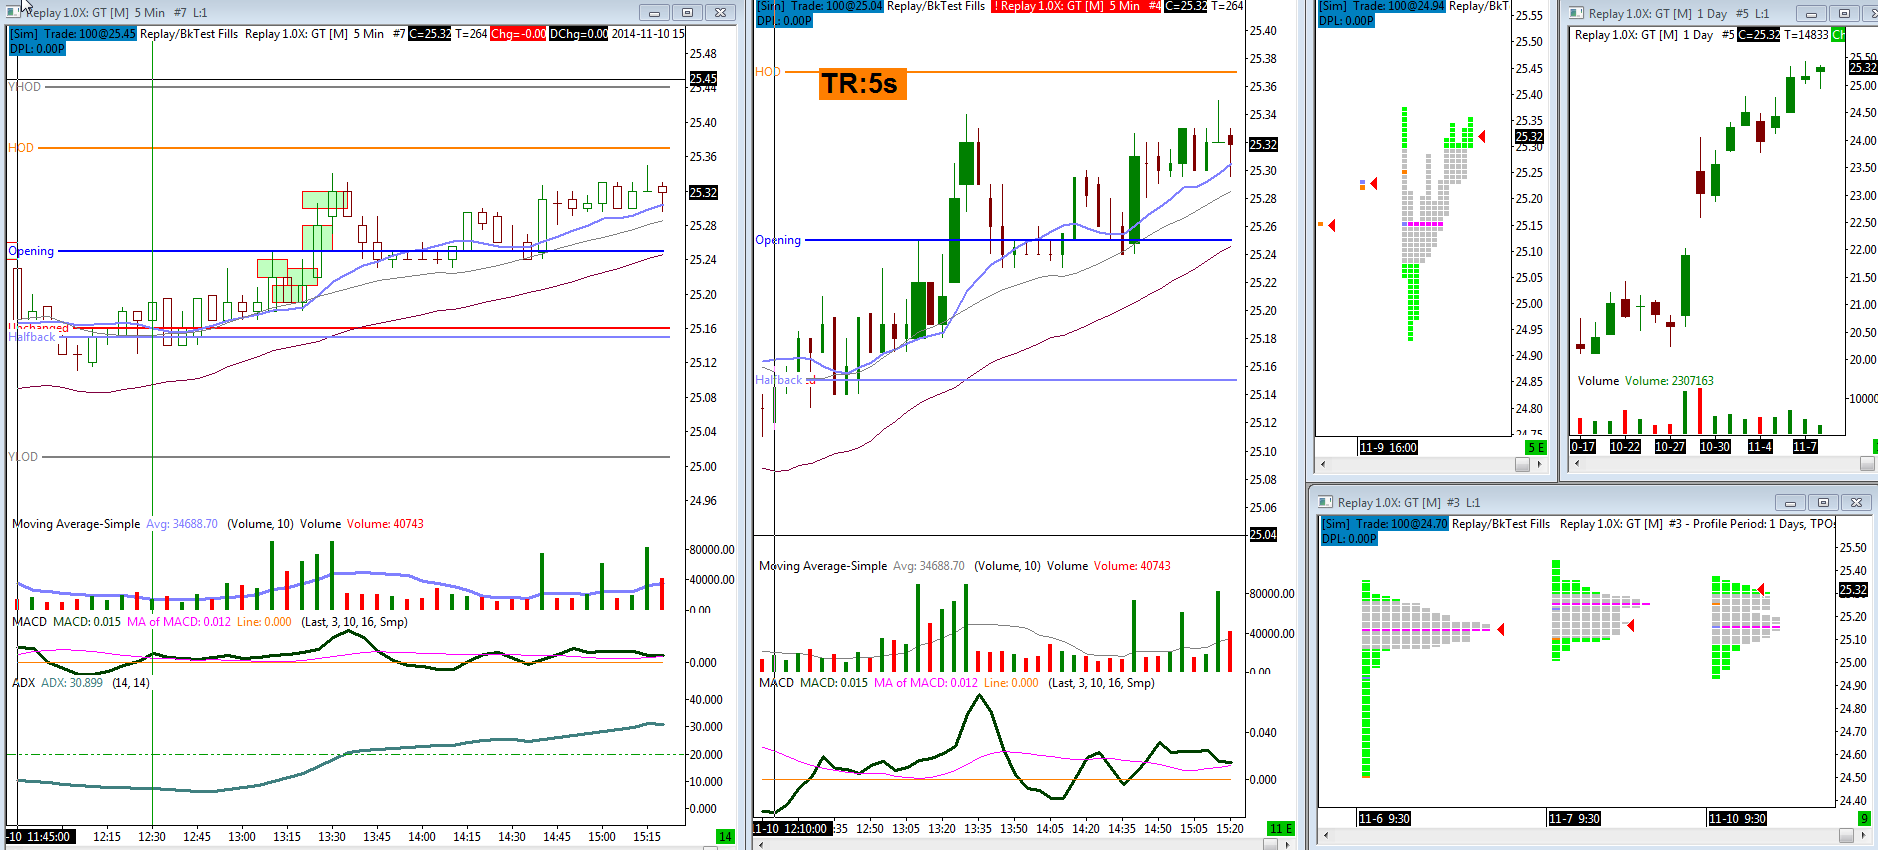Viewport: 1878px width, 850px height.
Task: Click left scroll arrow of the 1 Day chart
Action: coord(1576,463)
